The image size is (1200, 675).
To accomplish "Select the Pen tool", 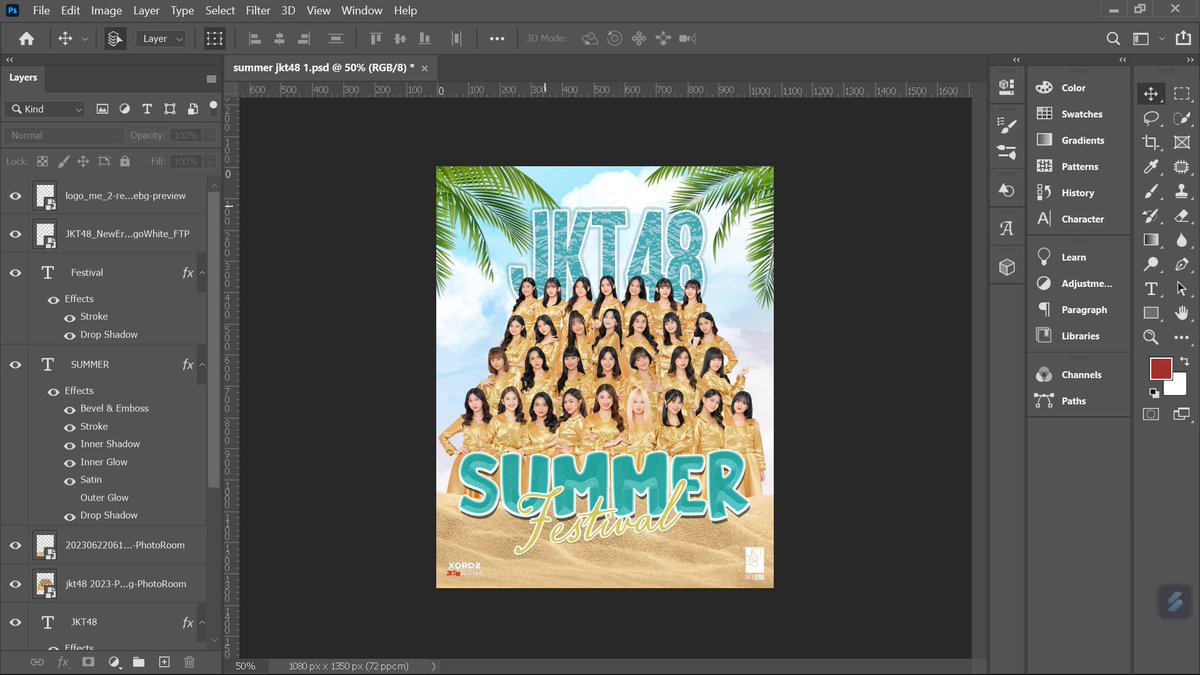I will click(x=1181, y=264).
